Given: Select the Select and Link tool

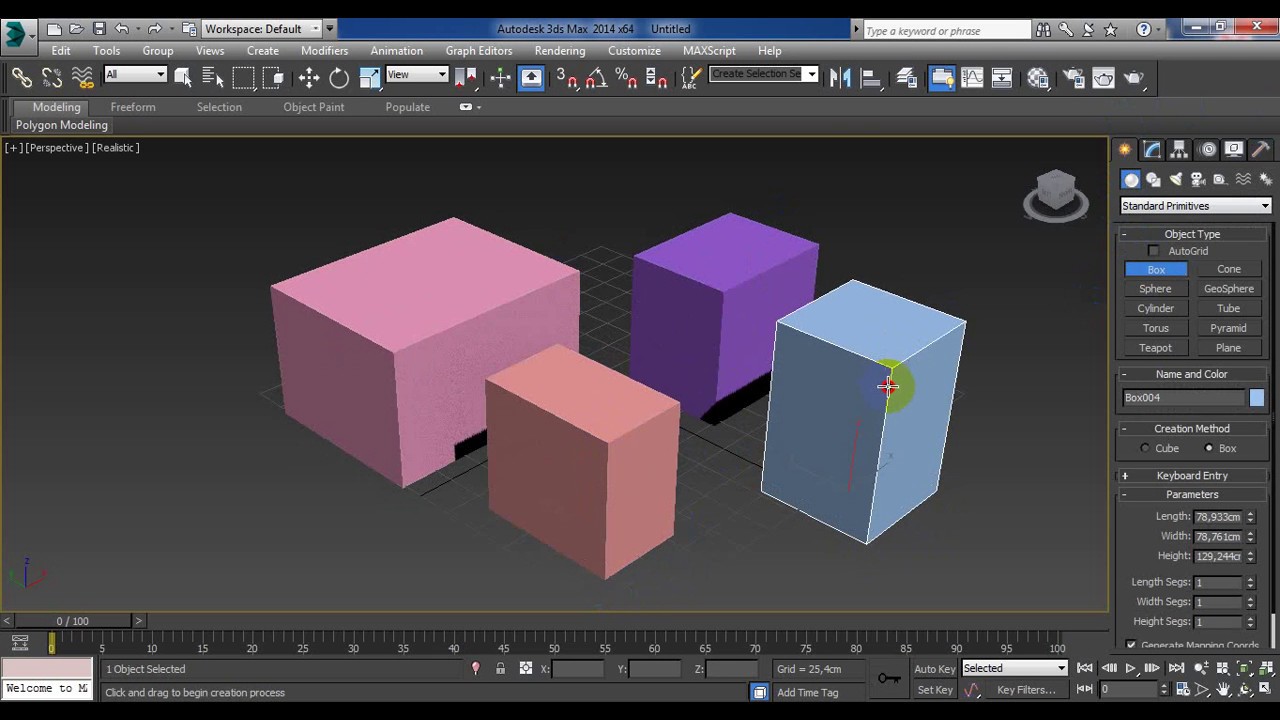Looking at the screenshot, I should (x=21, y=77).
